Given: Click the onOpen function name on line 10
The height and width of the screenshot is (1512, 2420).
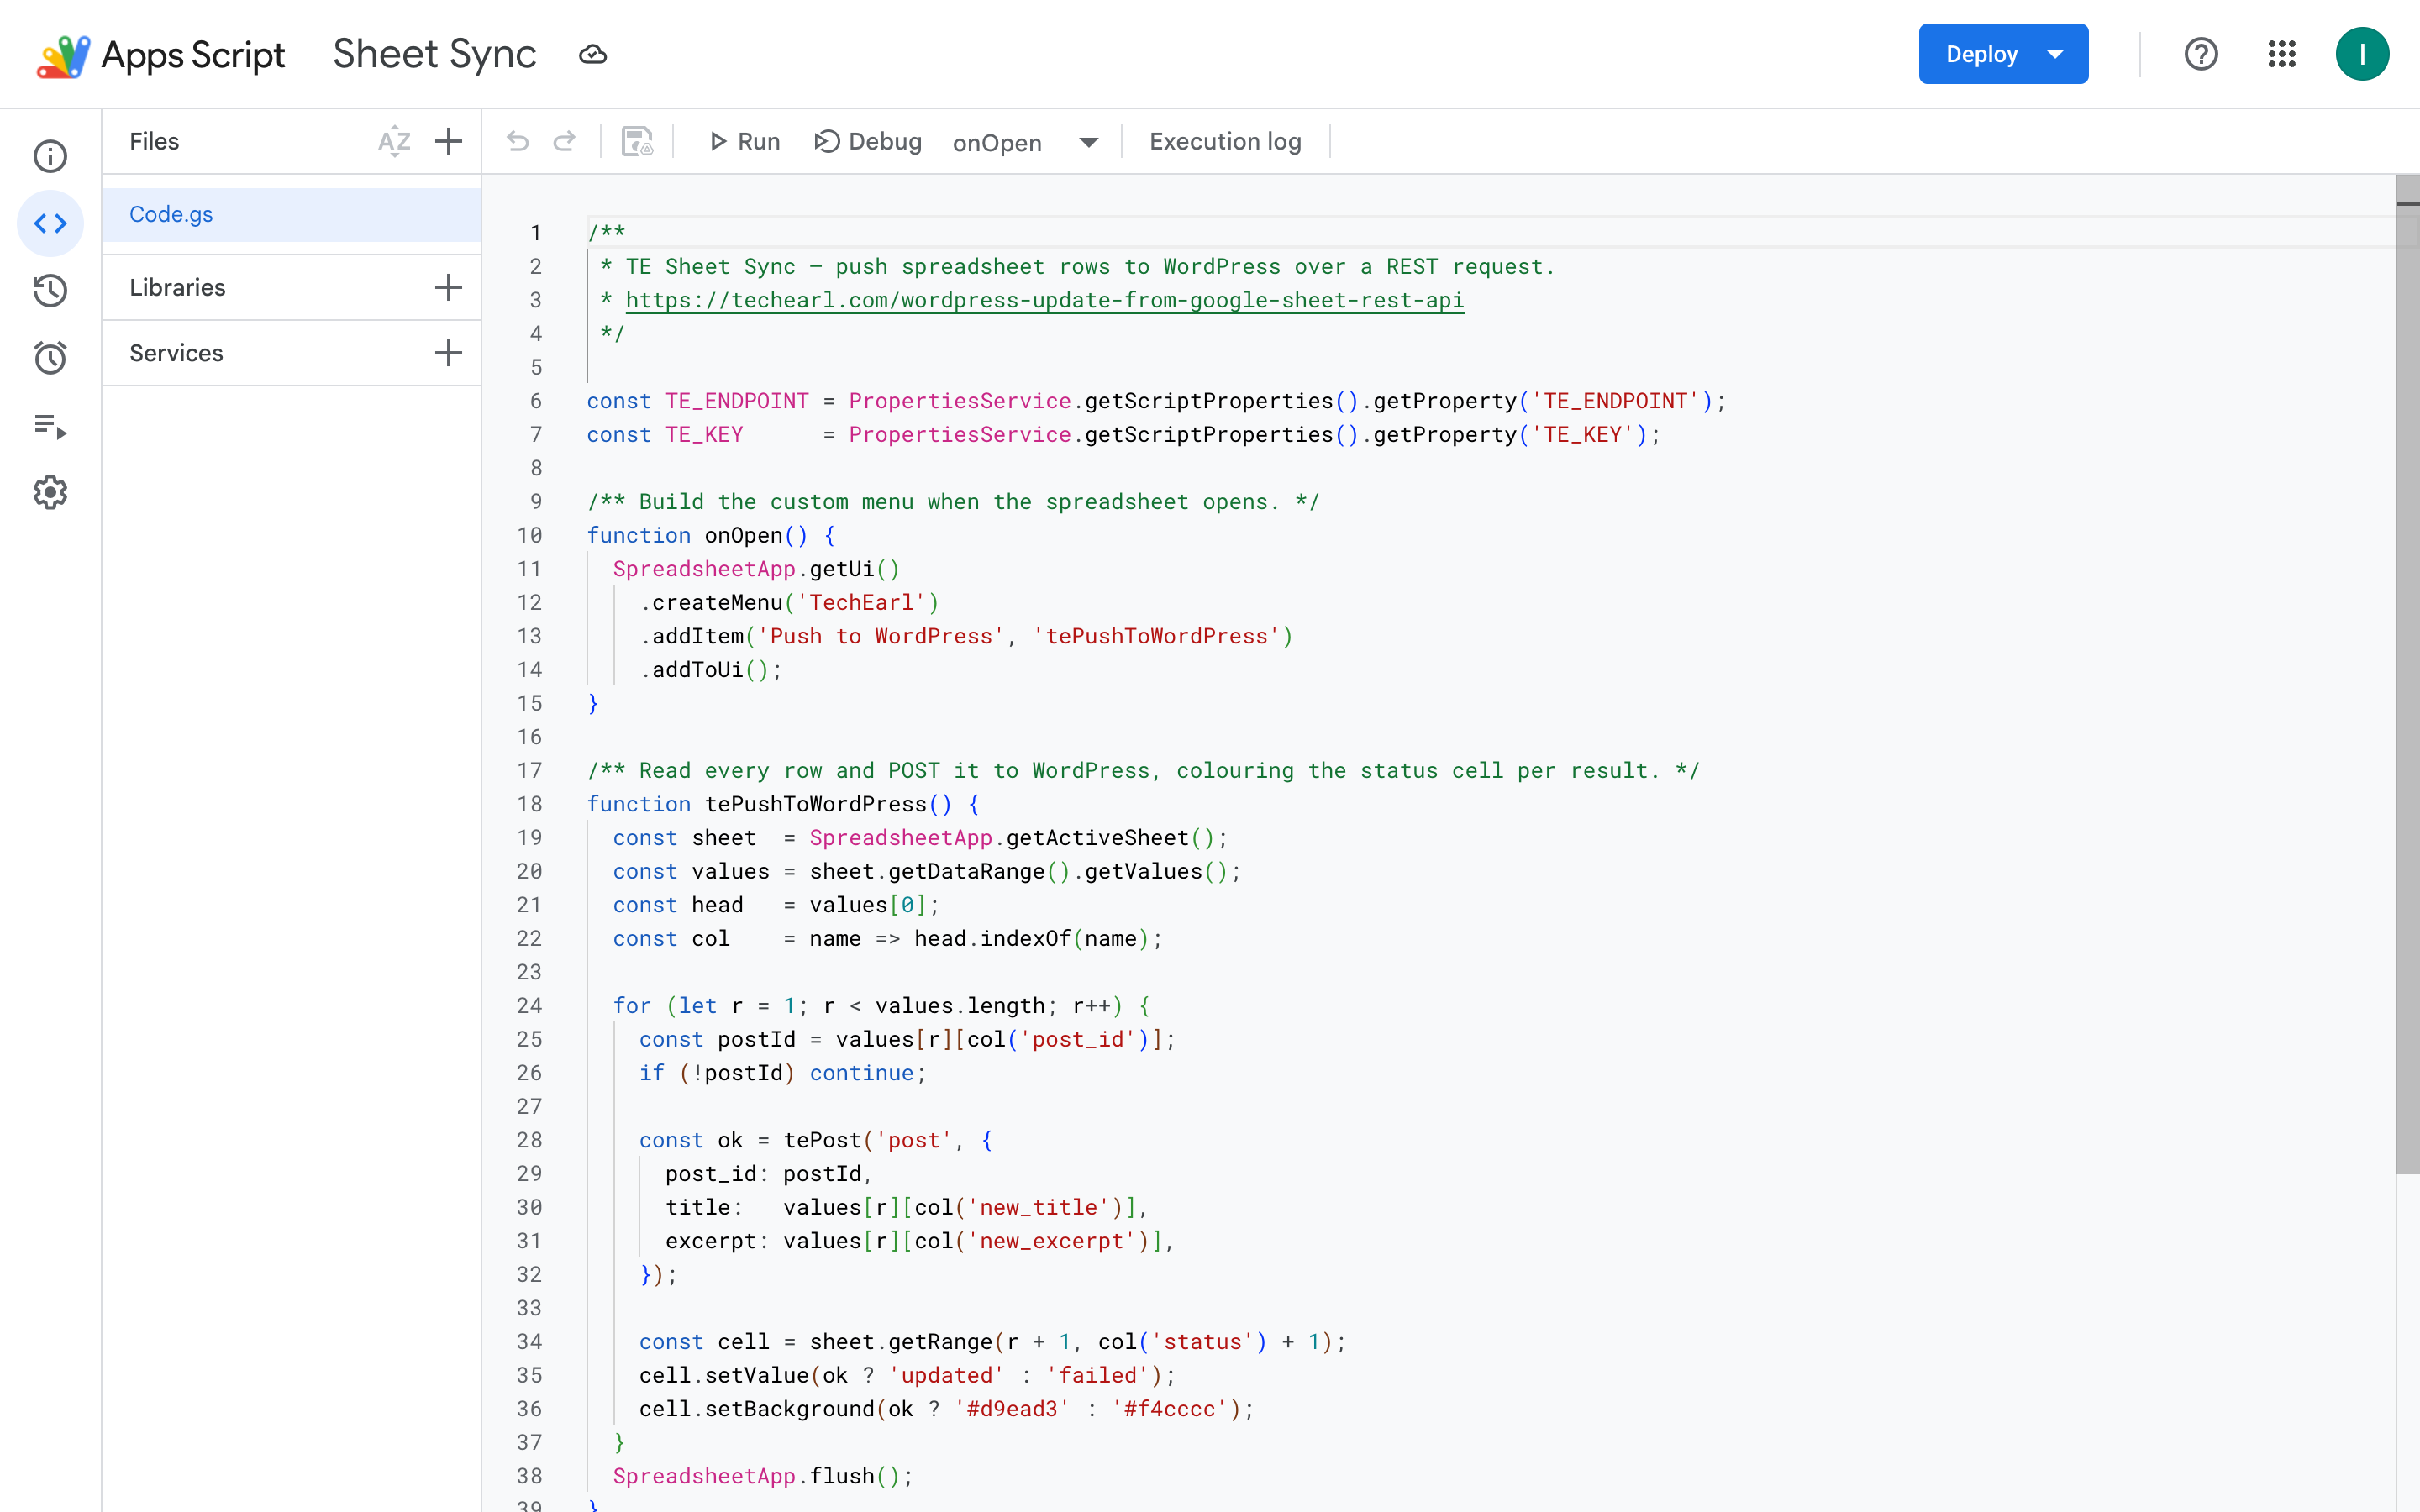Looking at the screenshot, I should 744,535.
